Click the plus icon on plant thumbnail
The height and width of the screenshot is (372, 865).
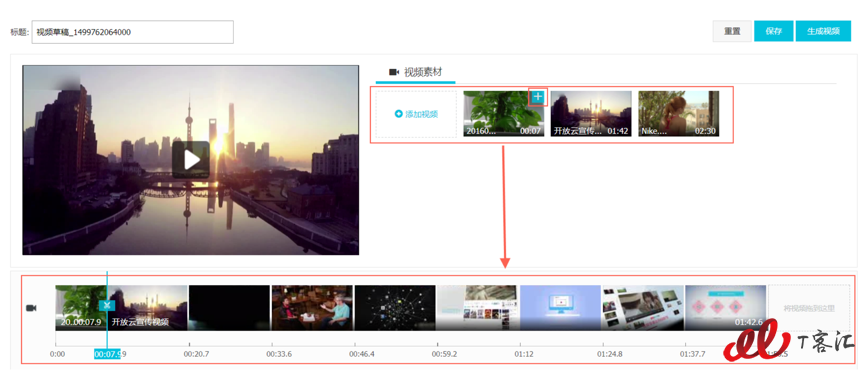(x=538, y=97)
